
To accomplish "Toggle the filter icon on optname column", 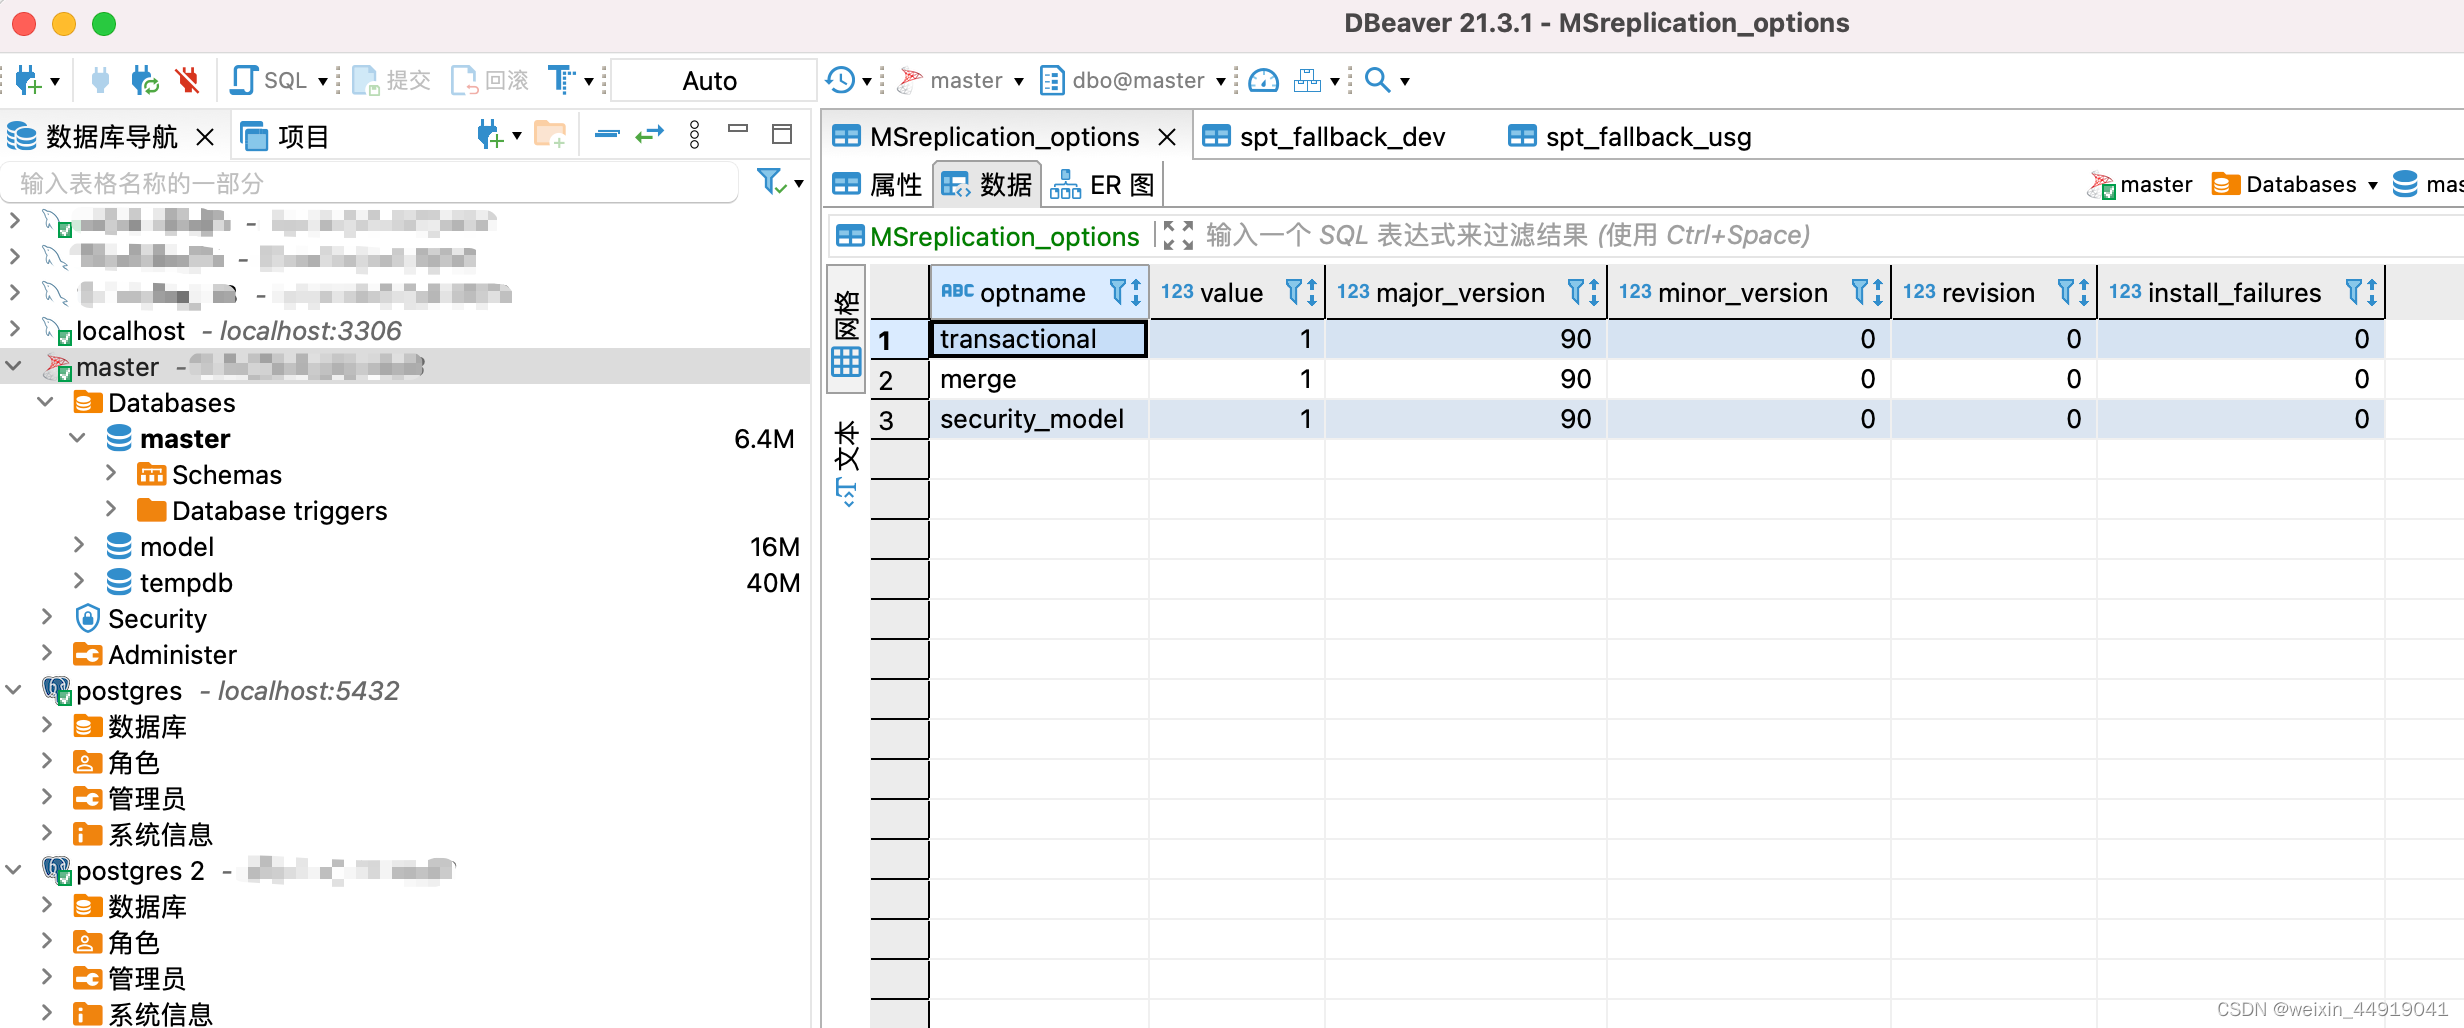I will (1119, 292).
